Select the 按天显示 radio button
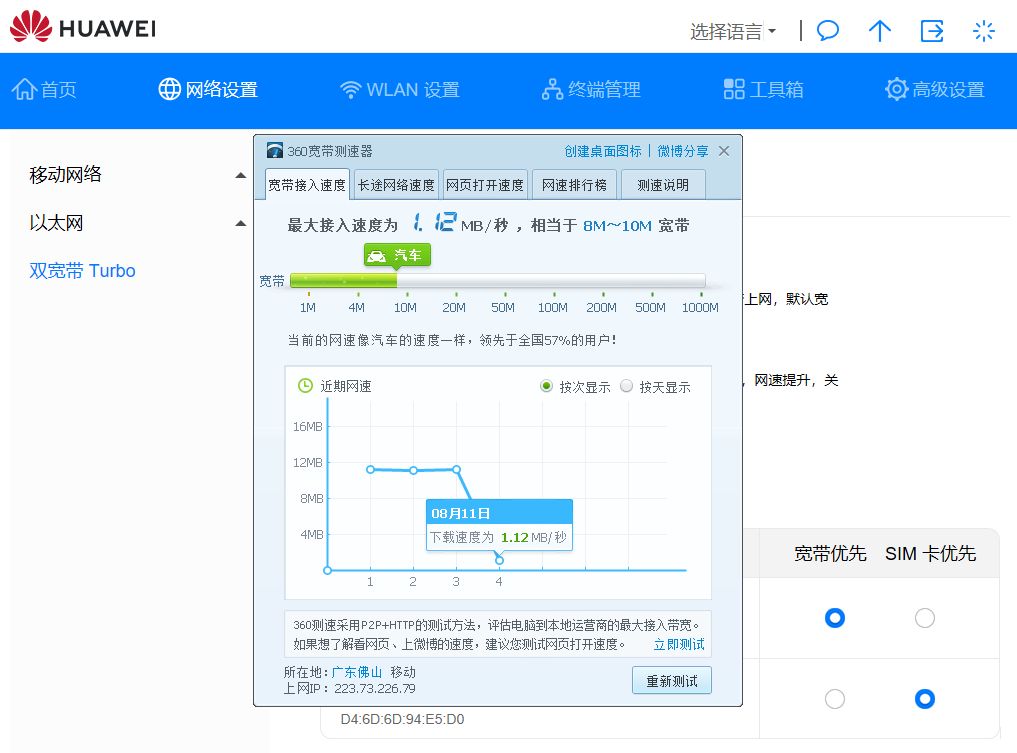The width and height of the screenshot is (1017, 753). tap(627, 387)
